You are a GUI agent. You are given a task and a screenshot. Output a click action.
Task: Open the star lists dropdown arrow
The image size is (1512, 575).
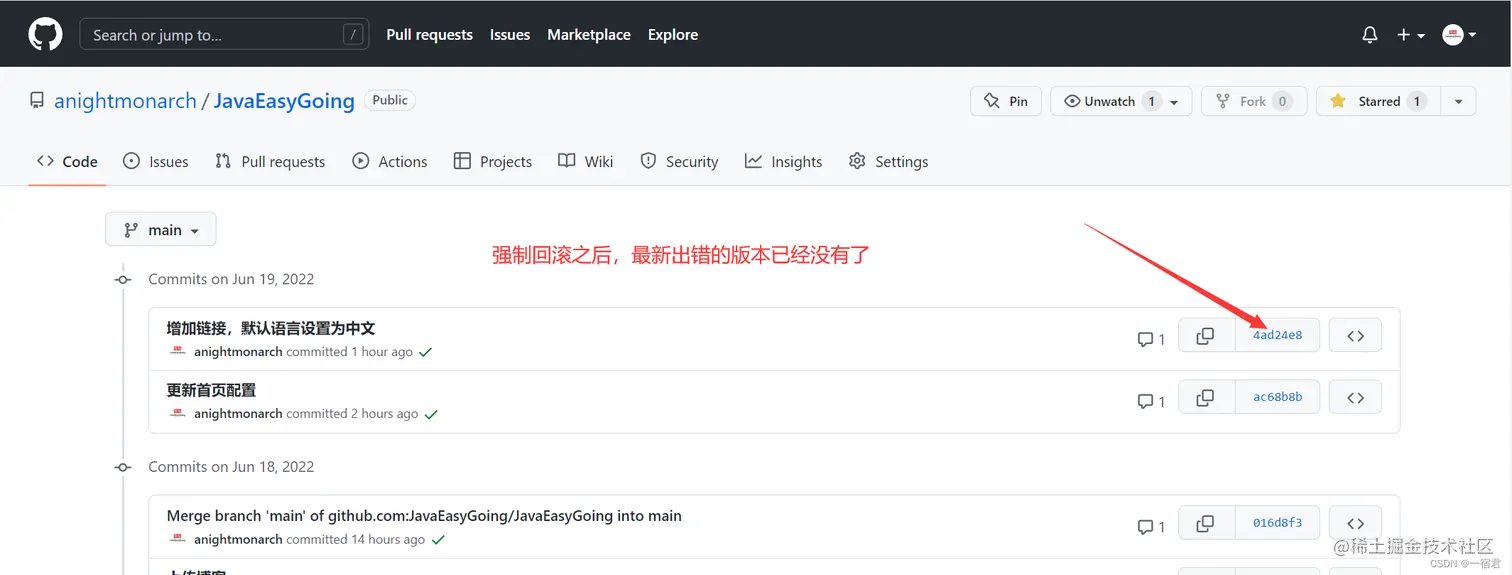tap(1458, 102)
